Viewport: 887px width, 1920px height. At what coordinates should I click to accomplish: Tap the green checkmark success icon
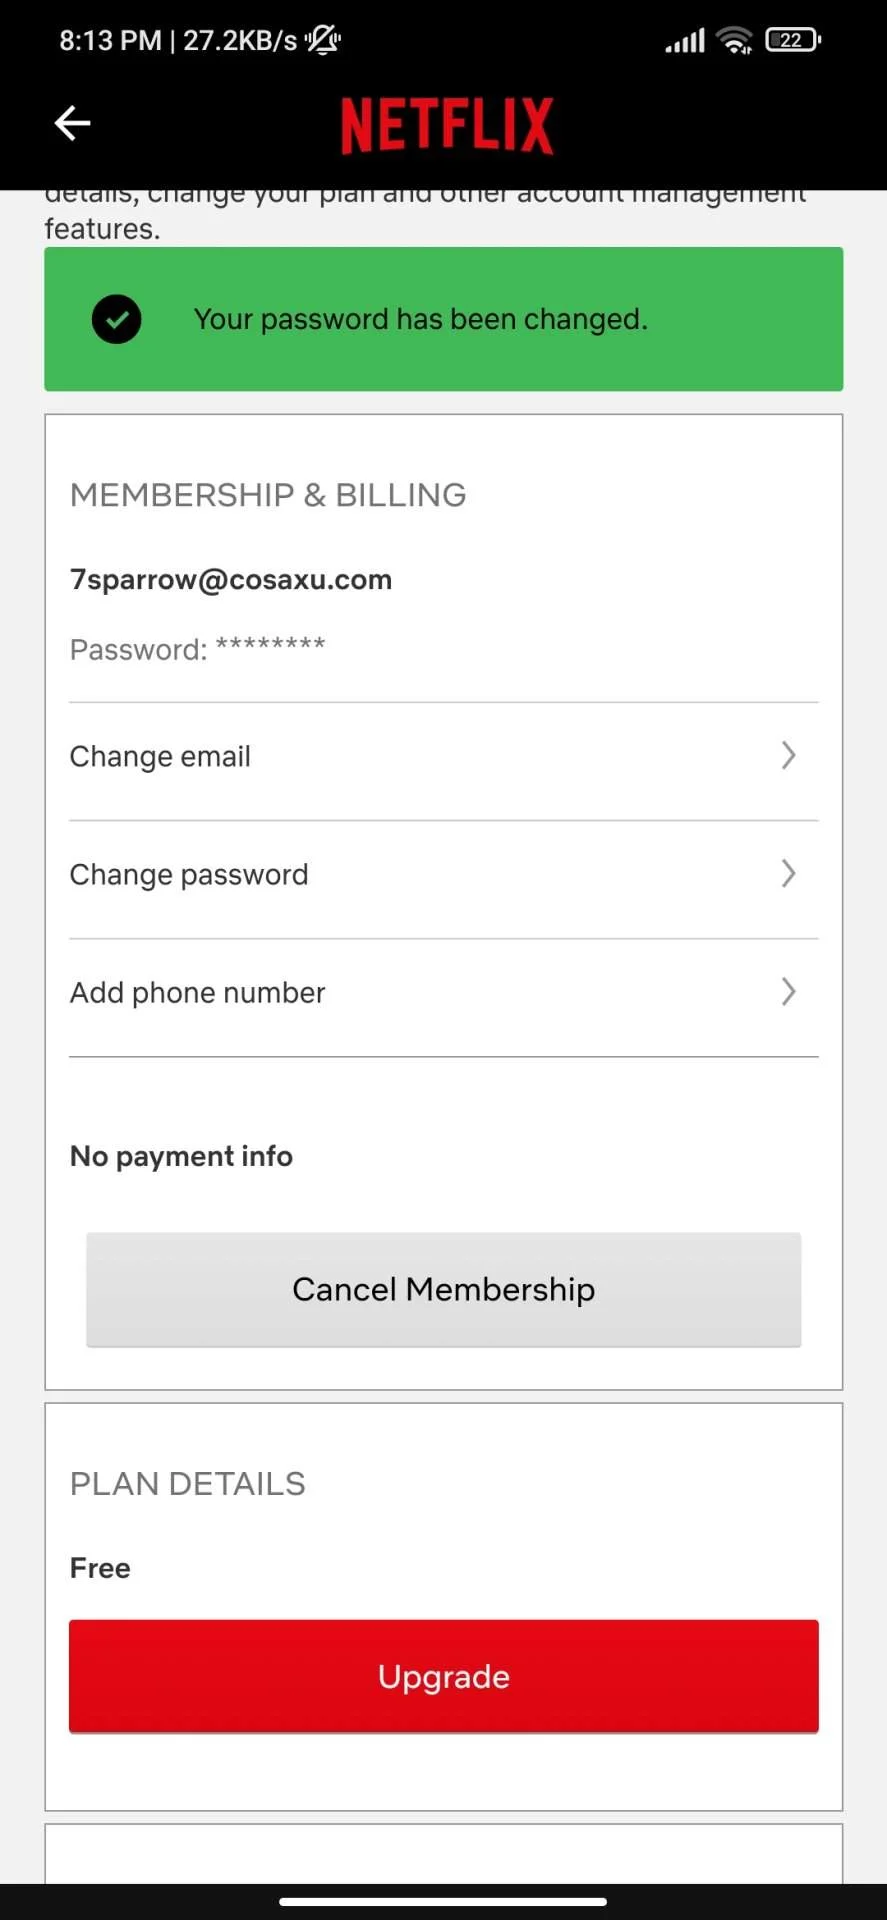[117, 319]
